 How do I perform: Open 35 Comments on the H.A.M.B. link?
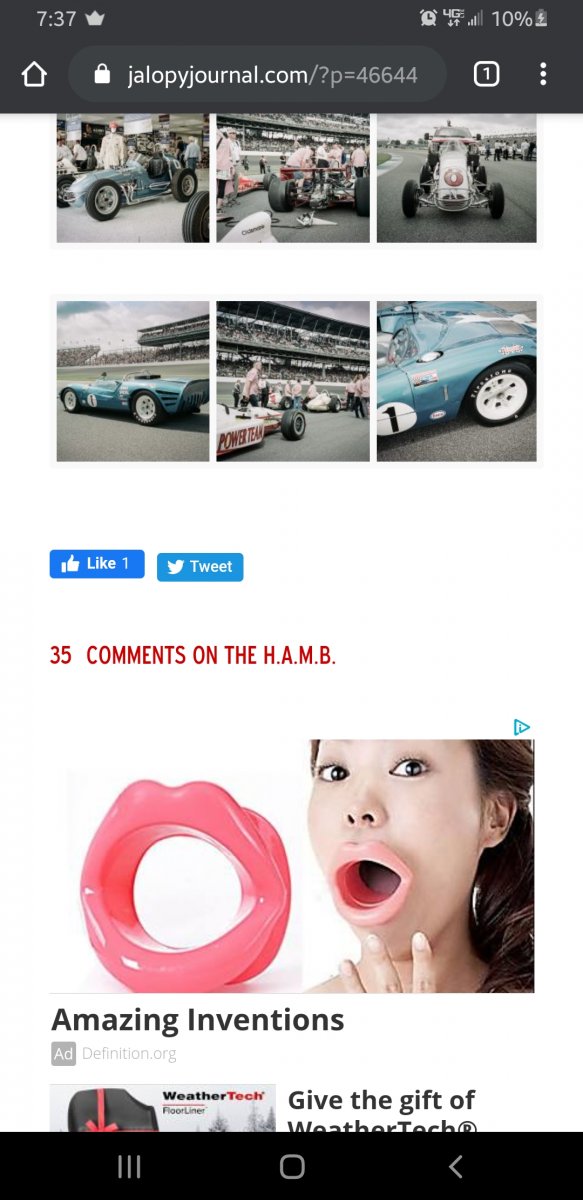(193, 656)
